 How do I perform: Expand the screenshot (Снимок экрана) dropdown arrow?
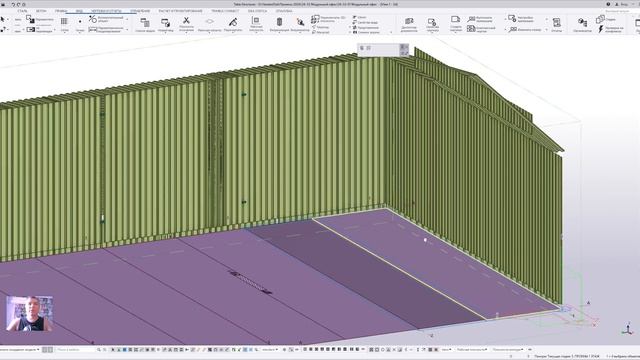pos(391,32)
